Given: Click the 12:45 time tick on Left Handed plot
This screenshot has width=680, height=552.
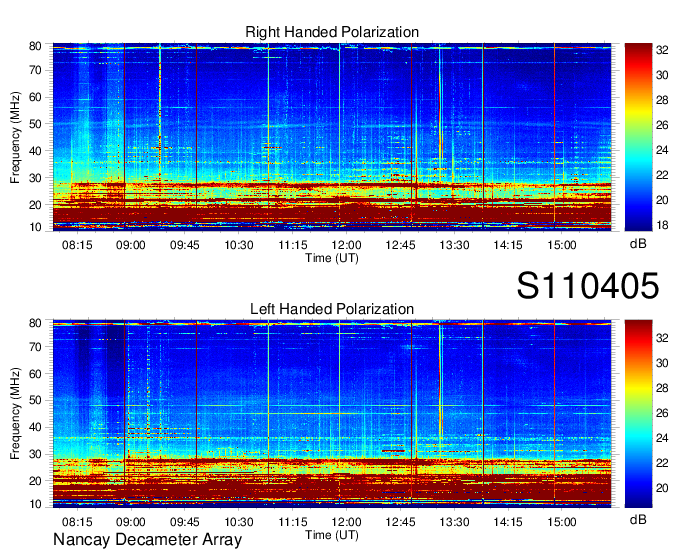Looking at the screenshot, I should [400, 522].
